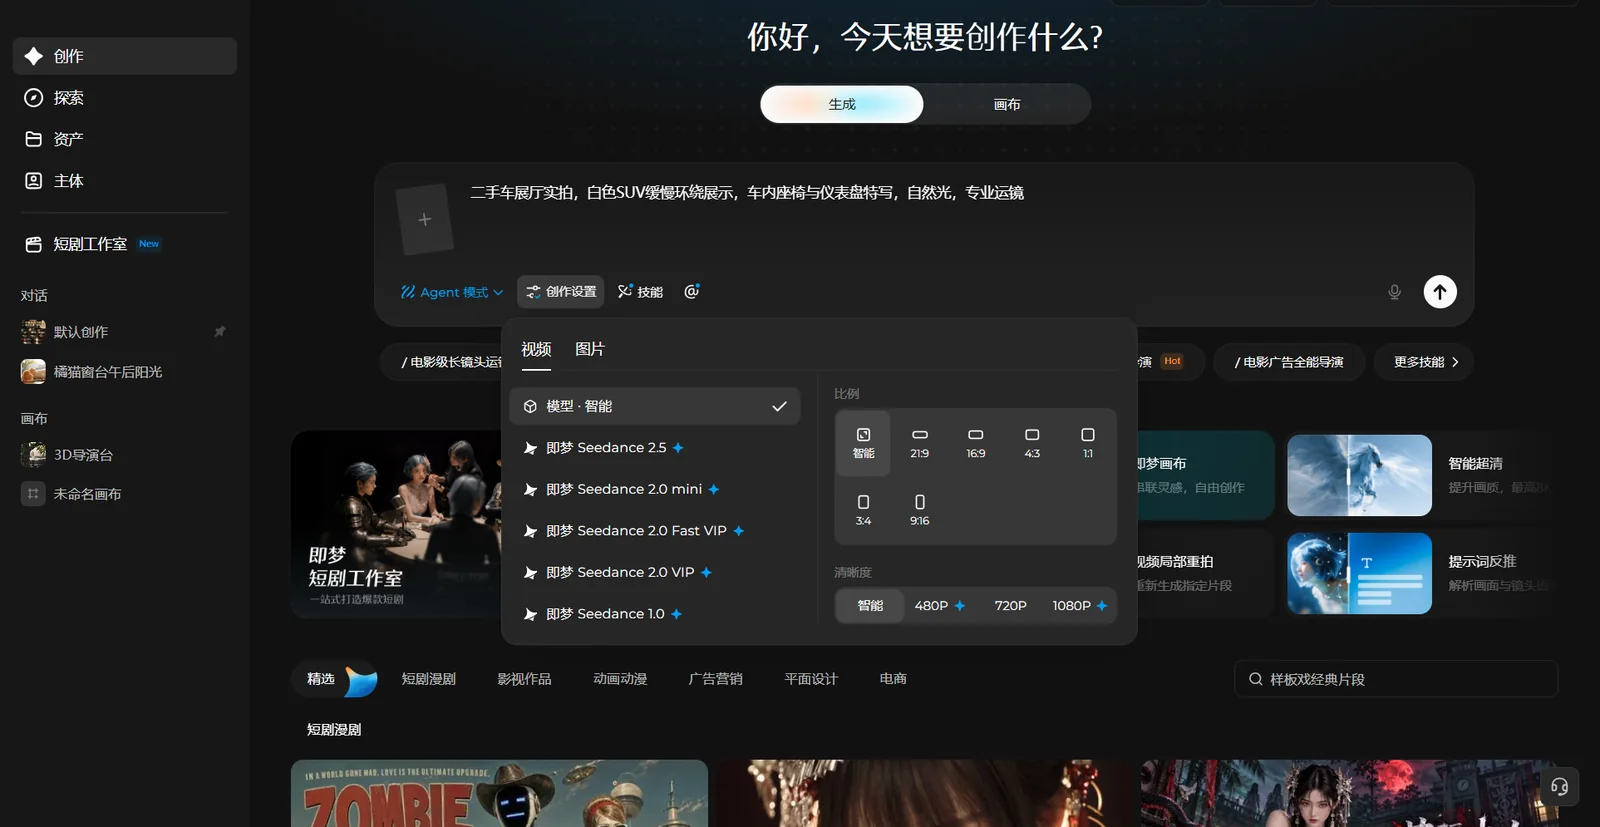Switch to the 视频 tab in settings
Image resolution: width=1600 pixels, height=827 pixels.
point(536,349)
